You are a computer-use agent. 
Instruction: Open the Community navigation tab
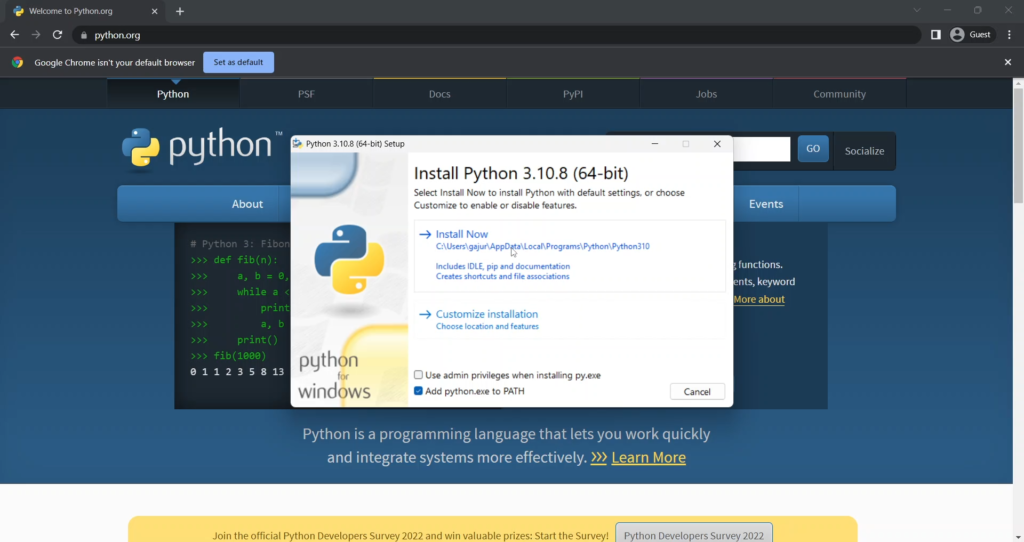(839, 94)
